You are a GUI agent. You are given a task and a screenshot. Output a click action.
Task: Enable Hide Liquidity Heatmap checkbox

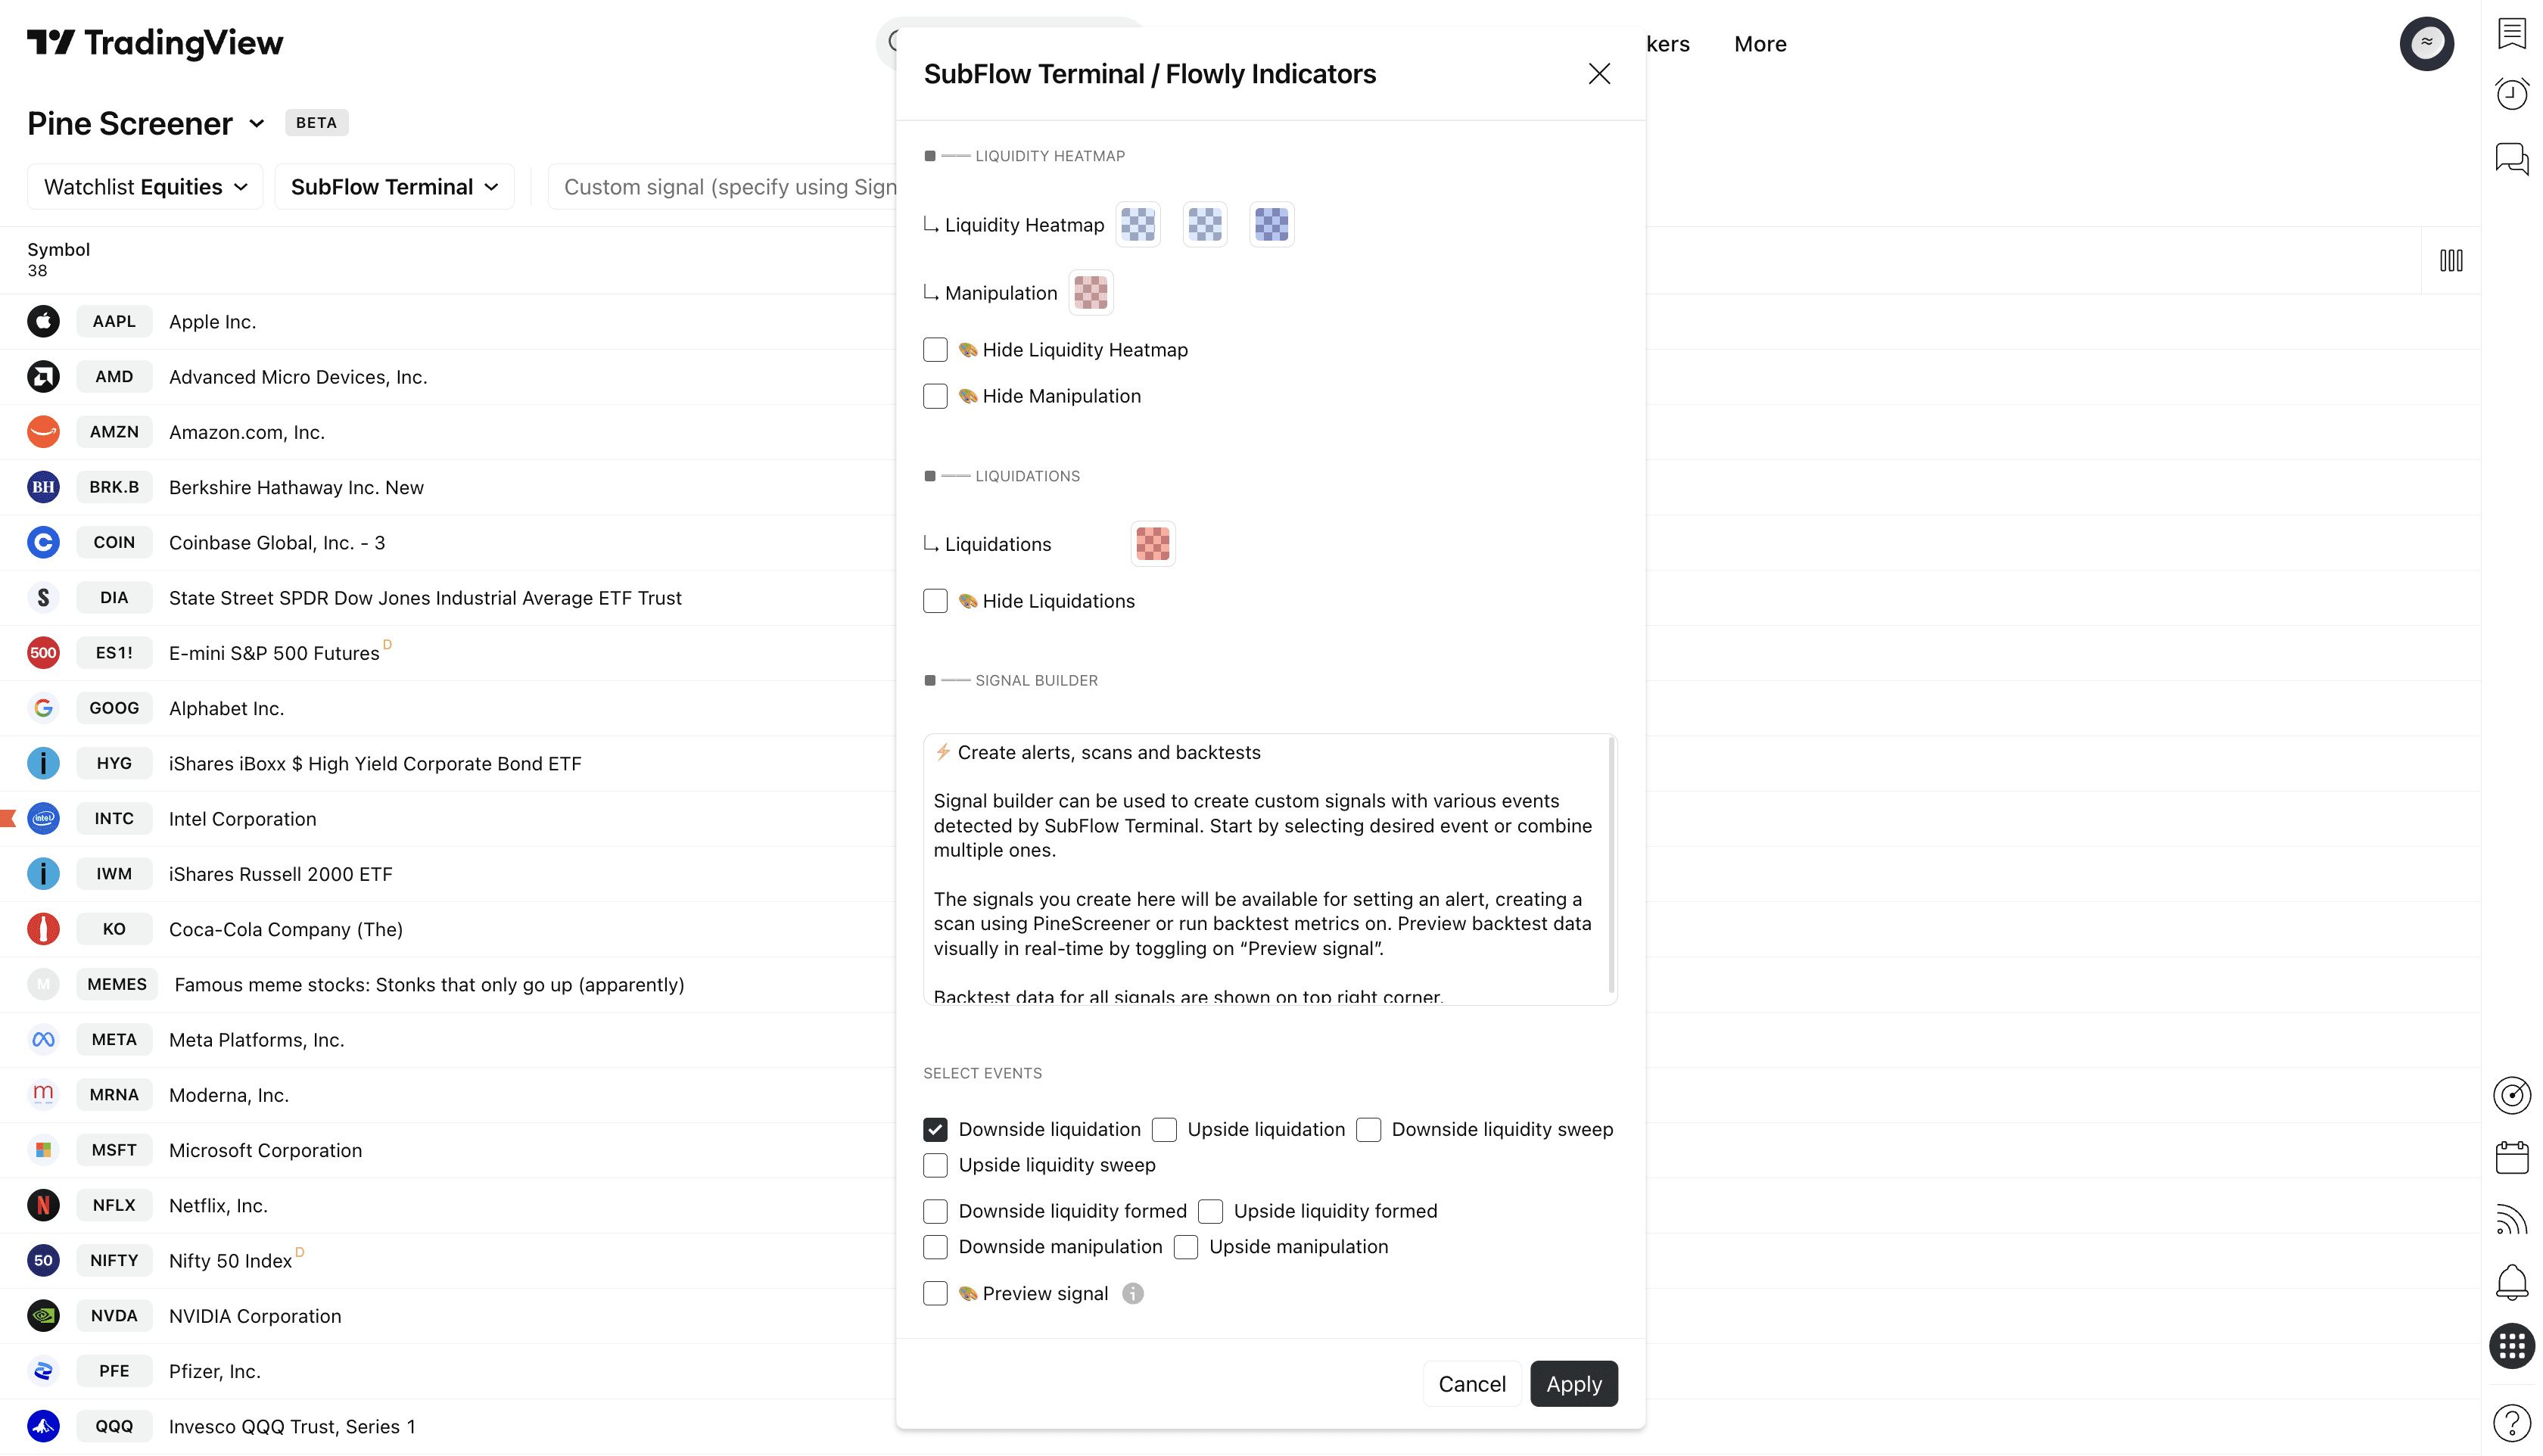(x=935, y=350)
